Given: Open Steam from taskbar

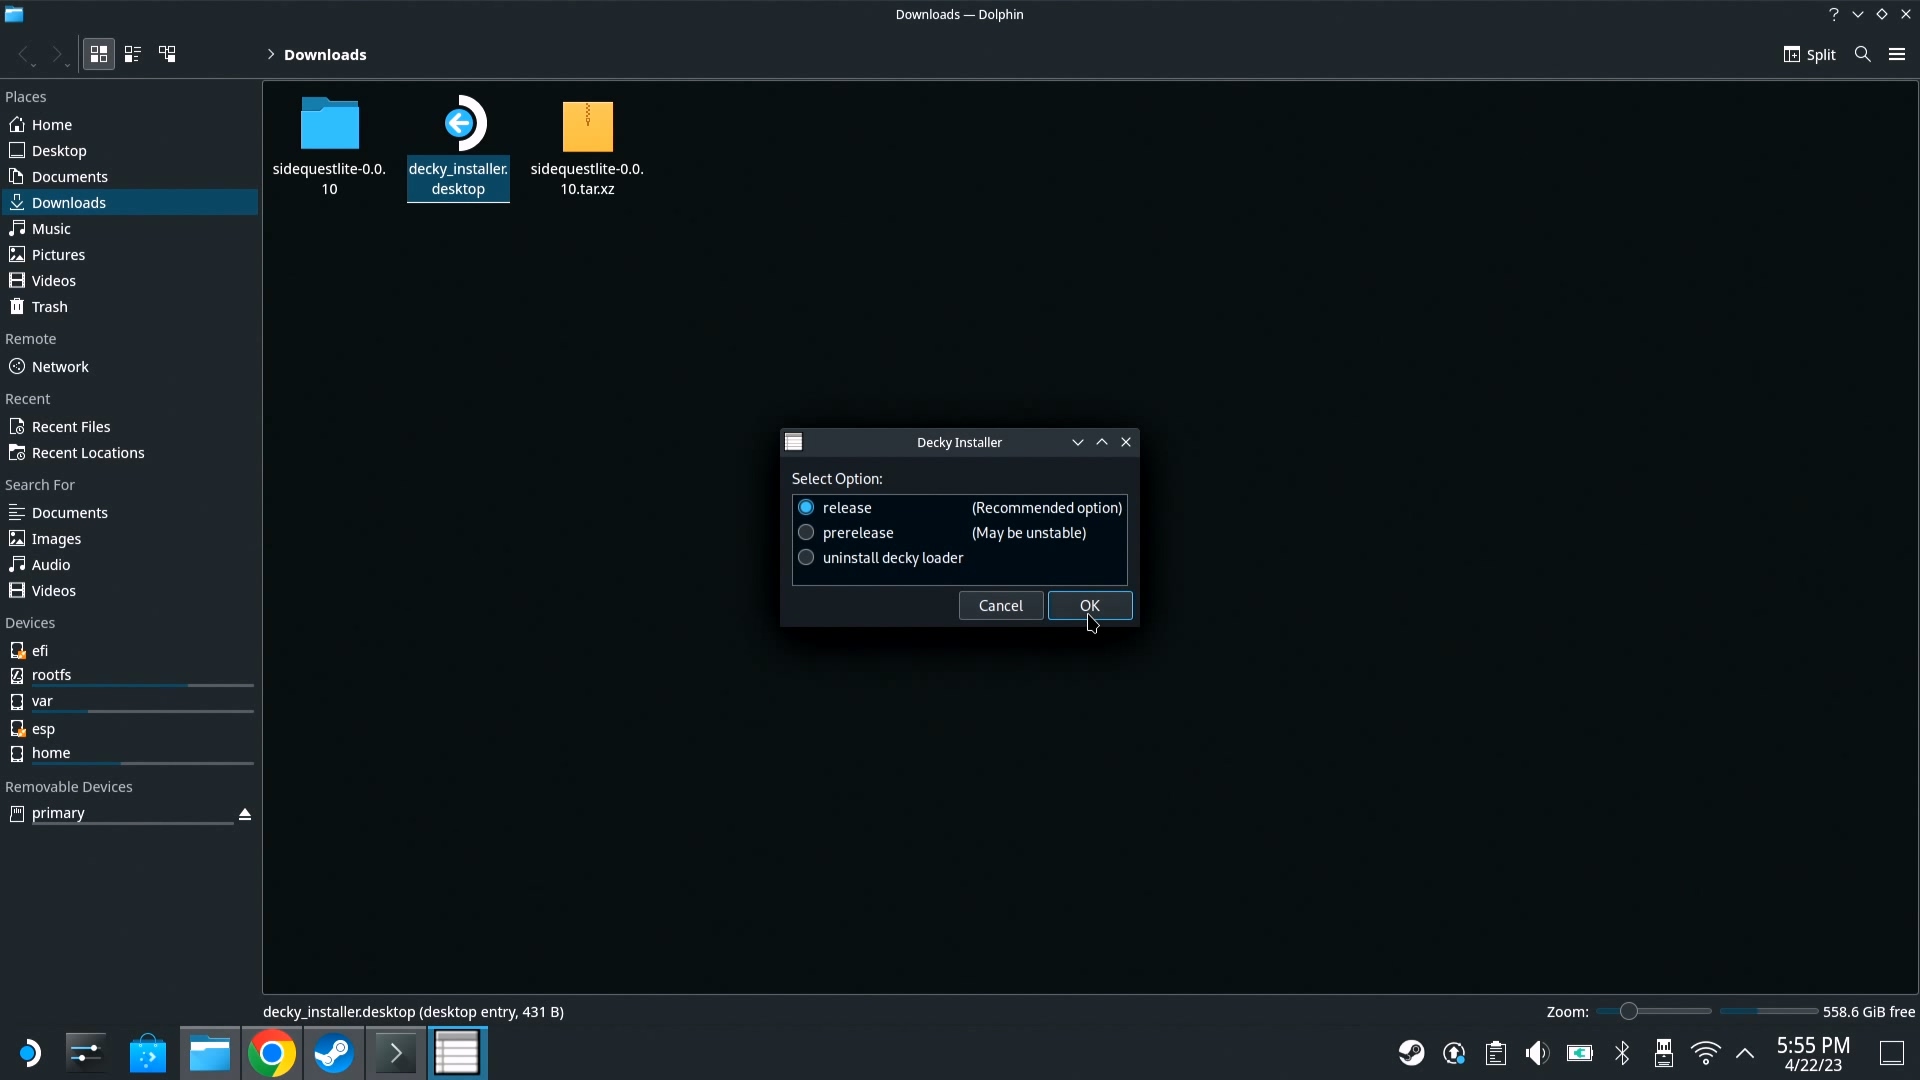Looking at the screenshot, I should click(x=334, y=1054).
